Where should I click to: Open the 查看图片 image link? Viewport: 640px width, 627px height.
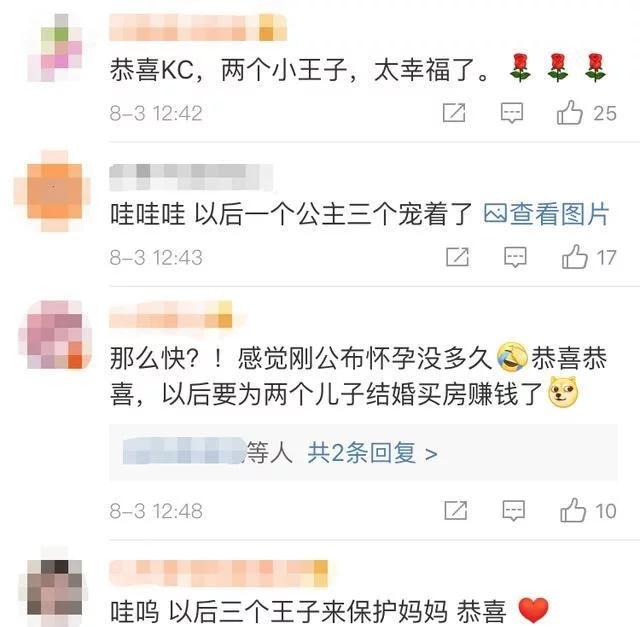pos(546,213)
